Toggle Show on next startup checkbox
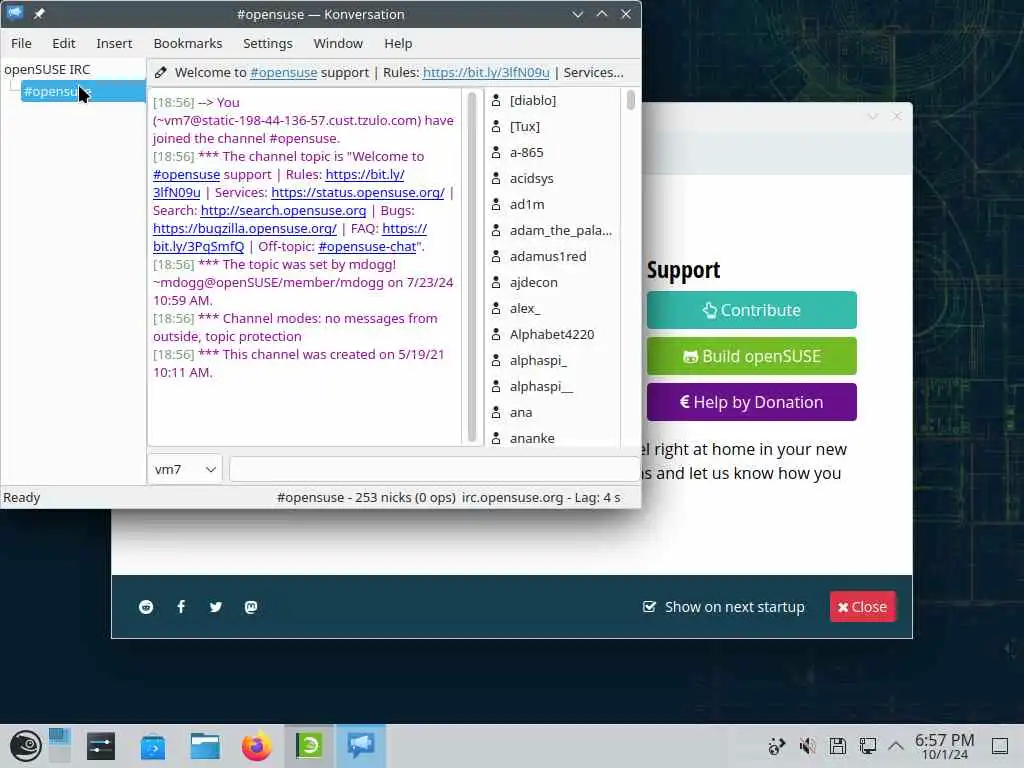Image resolution: width=1024 pixels, height=768 pixels. [649, 607]
